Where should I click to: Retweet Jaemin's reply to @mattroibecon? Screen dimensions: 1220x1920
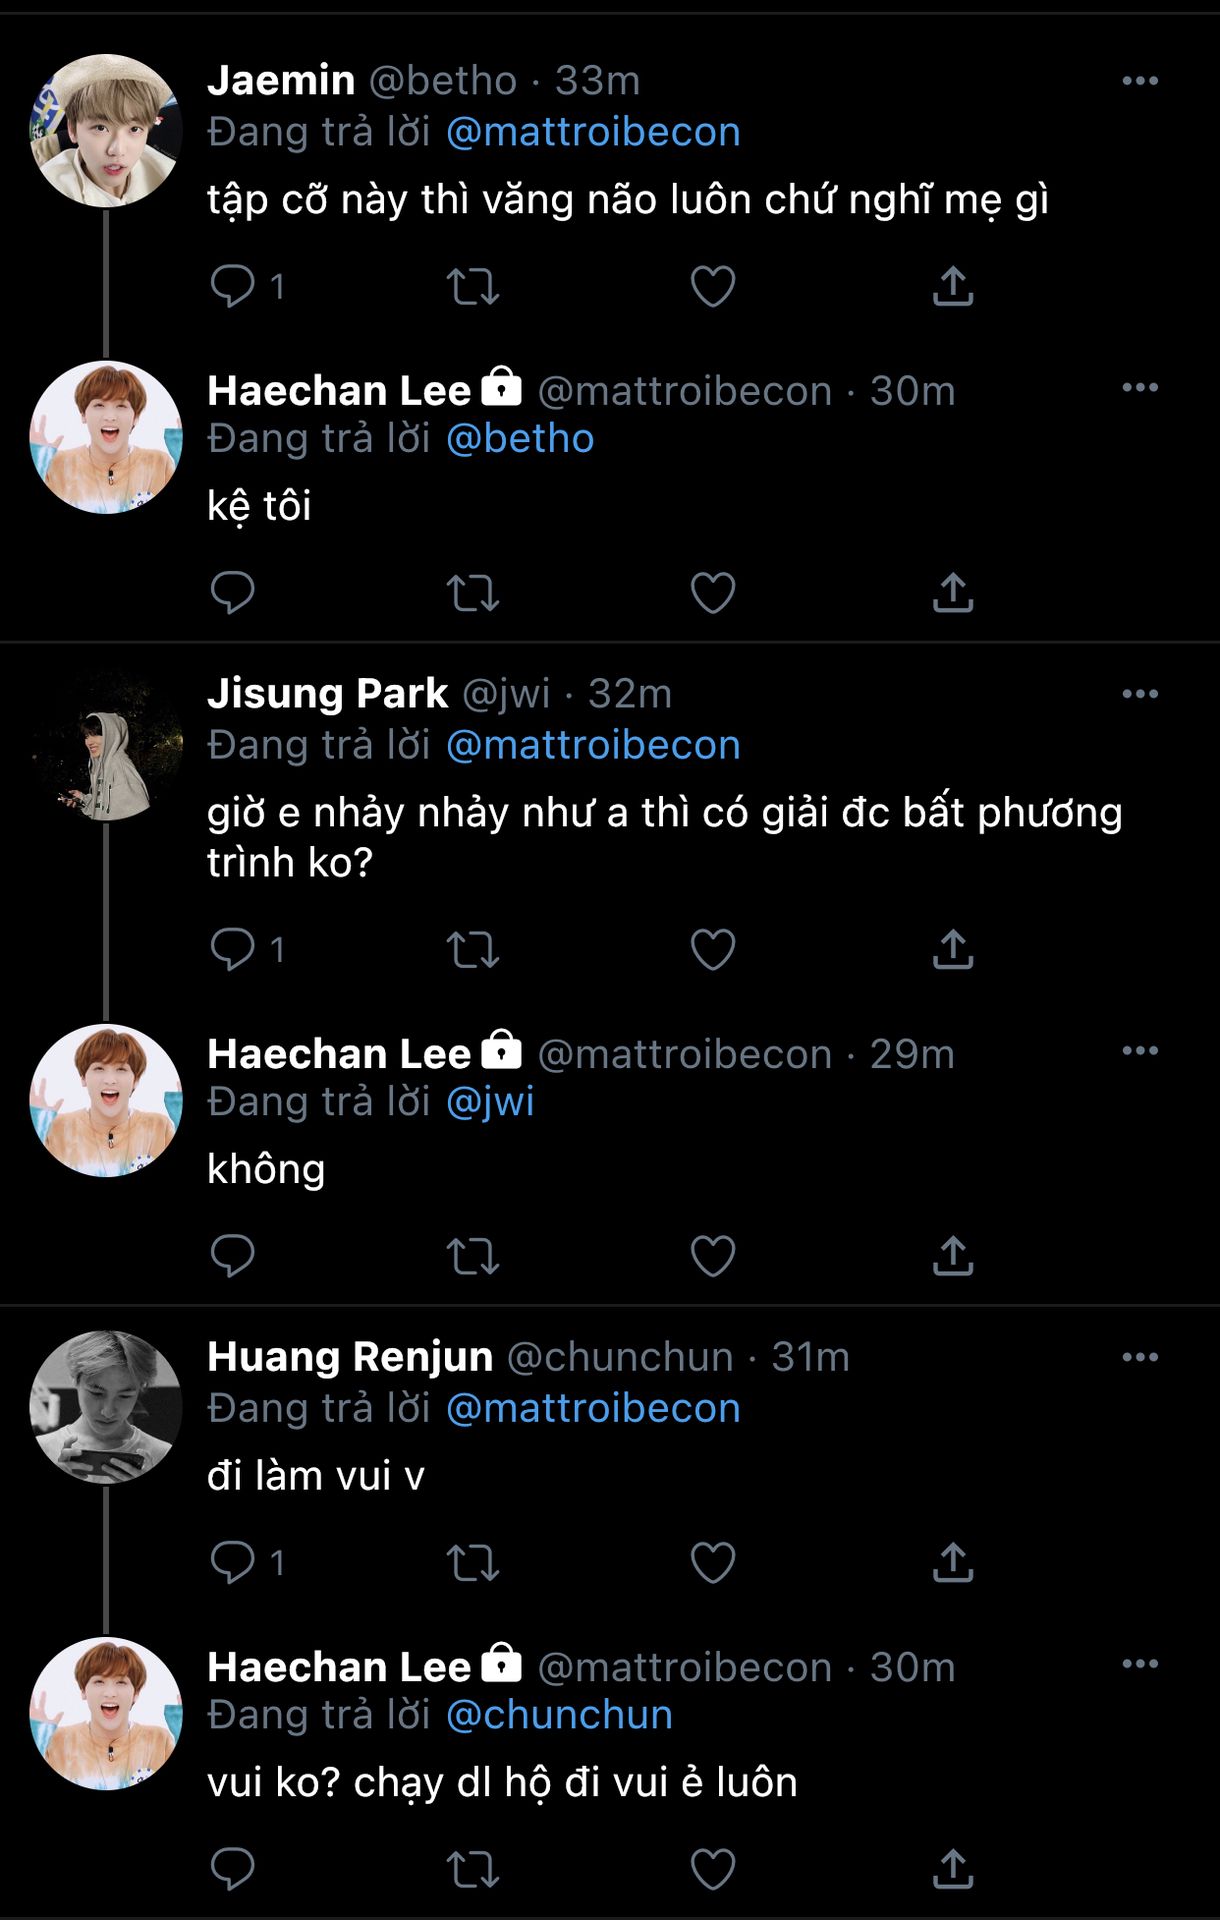tap(472, 287)
